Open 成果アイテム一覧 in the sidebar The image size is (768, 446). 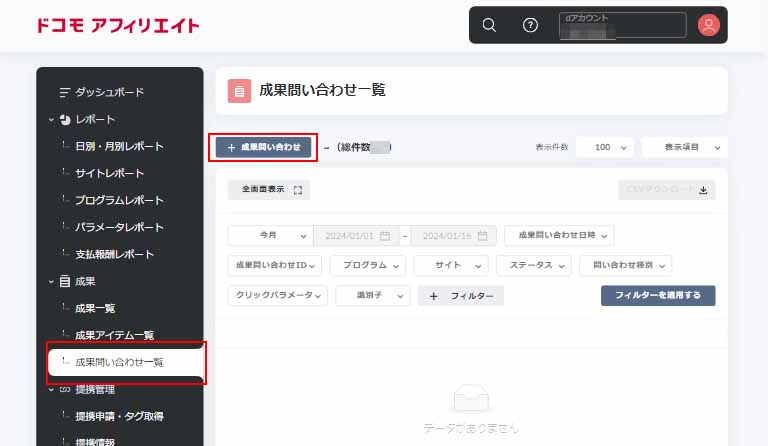tap(114, 335)
